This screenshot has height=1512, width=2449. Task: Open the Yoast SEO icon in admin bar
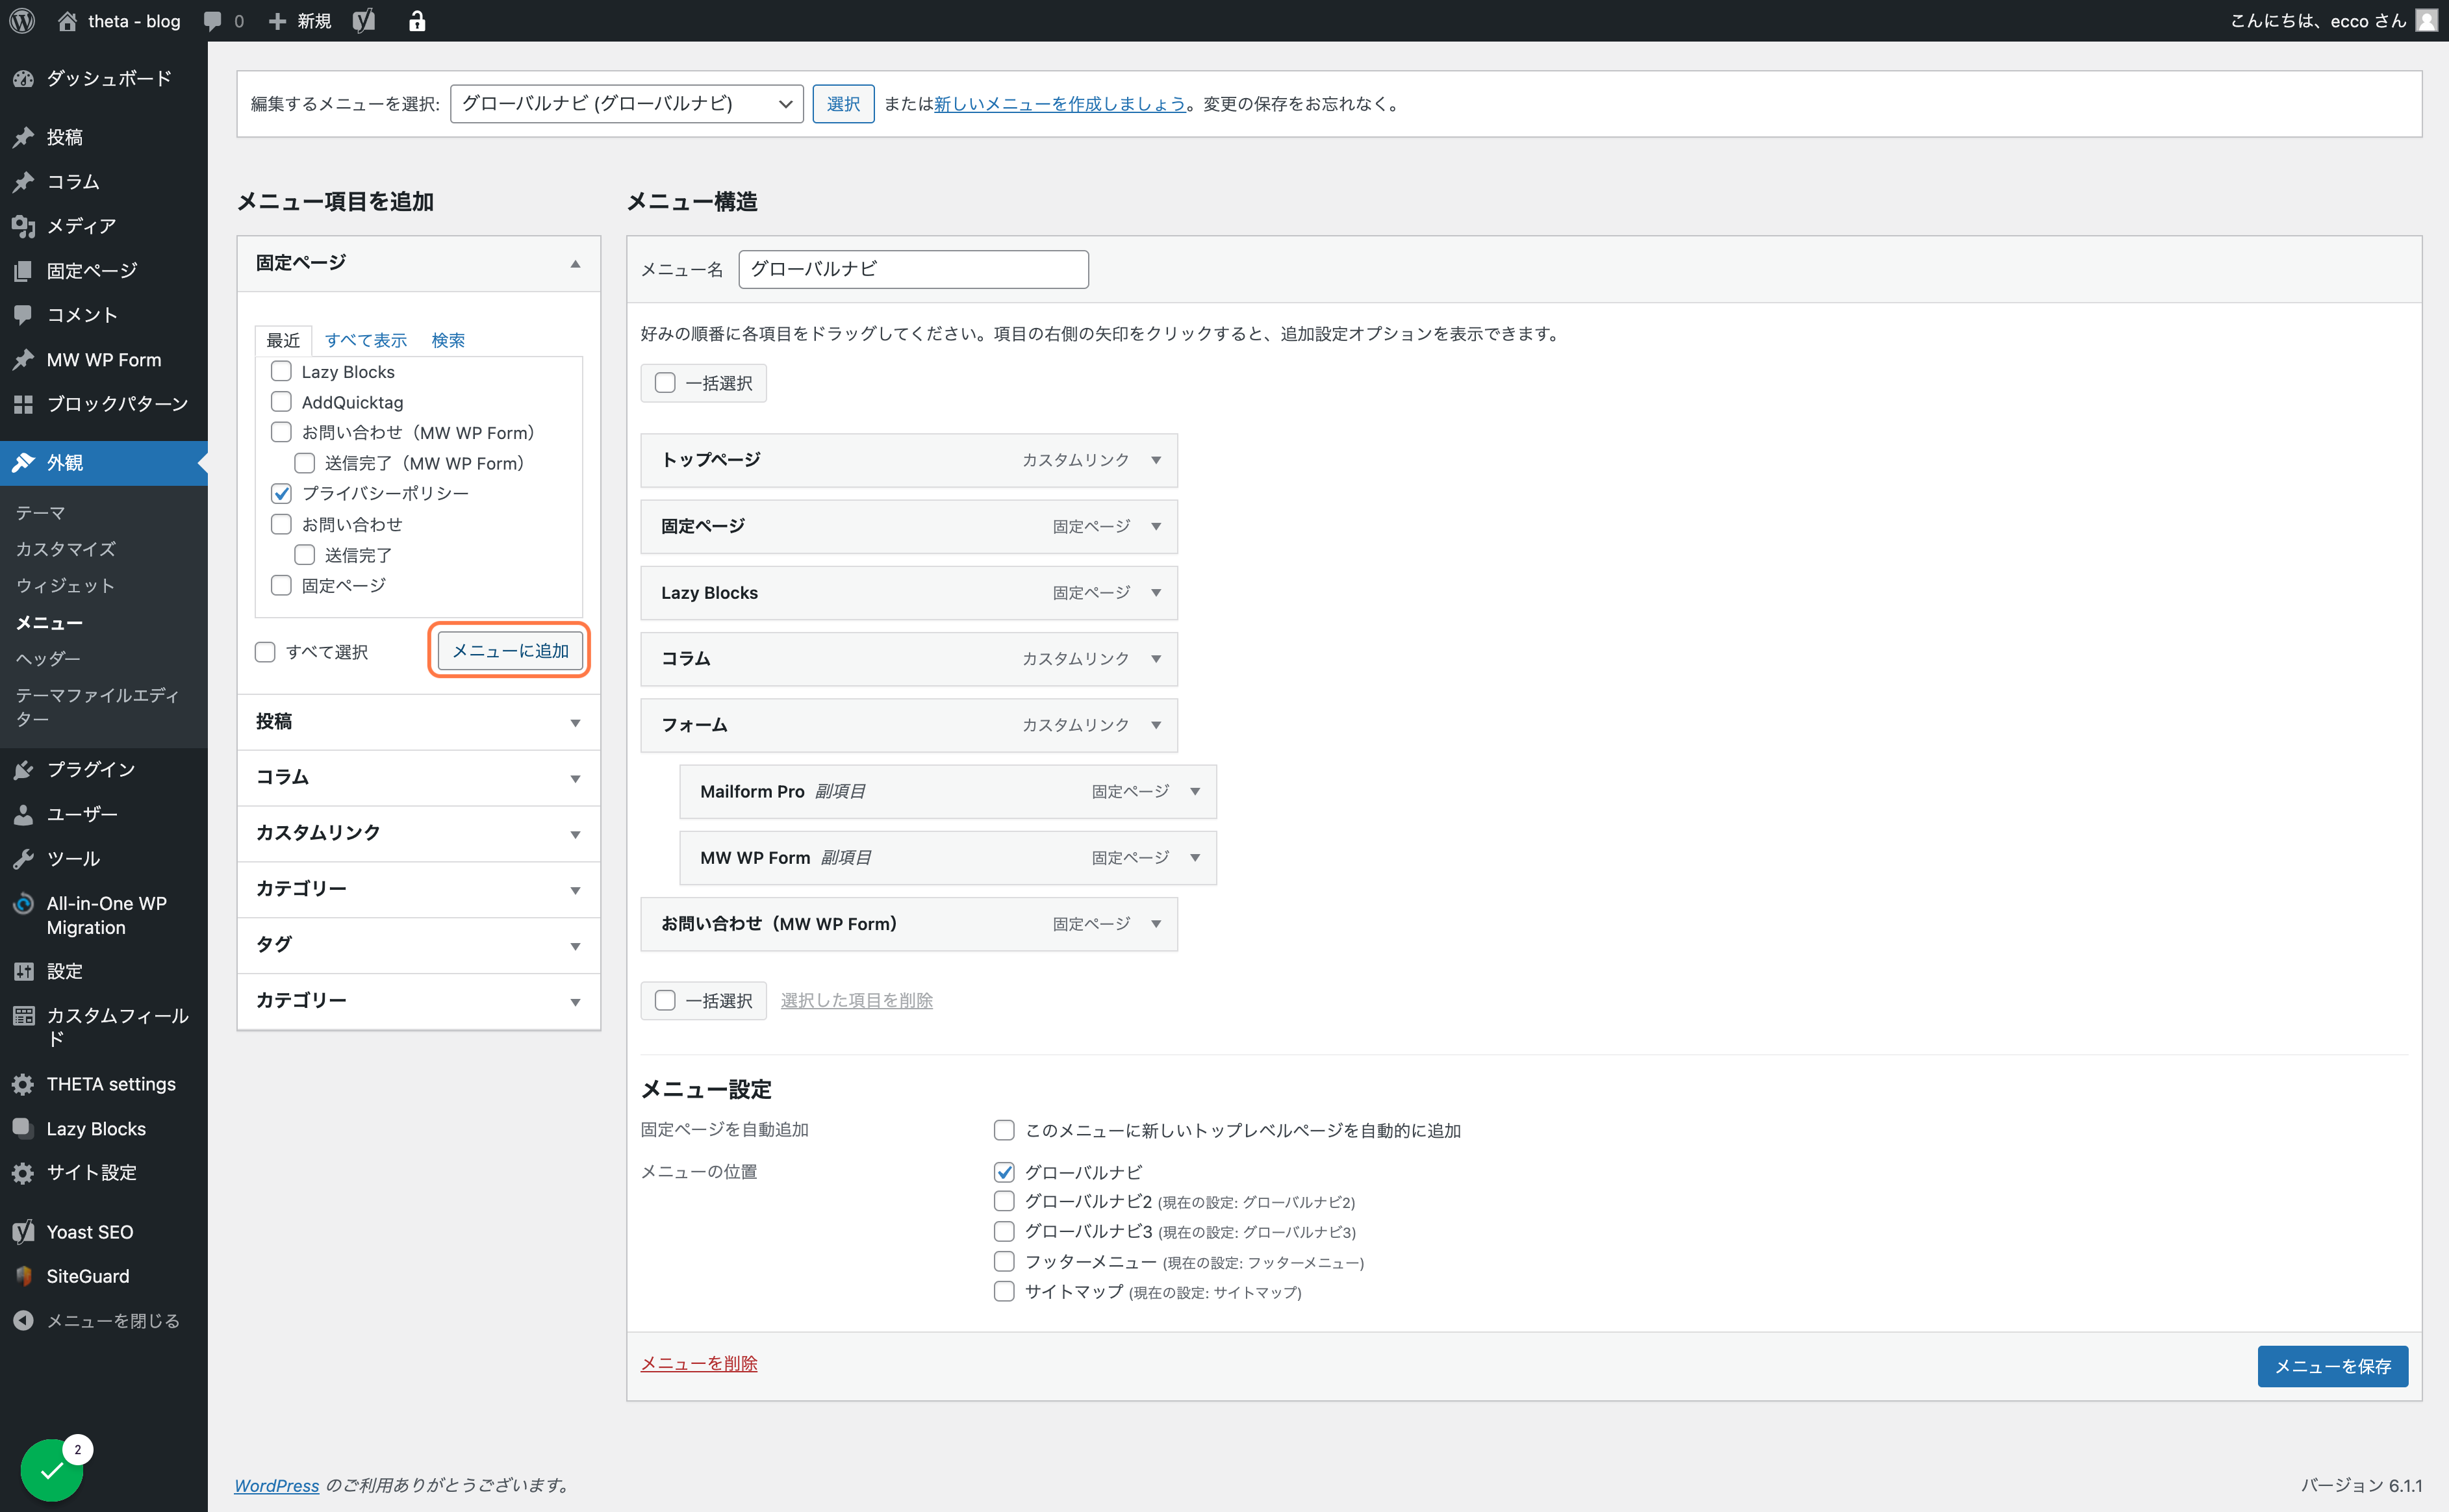(x=364, y=21)
